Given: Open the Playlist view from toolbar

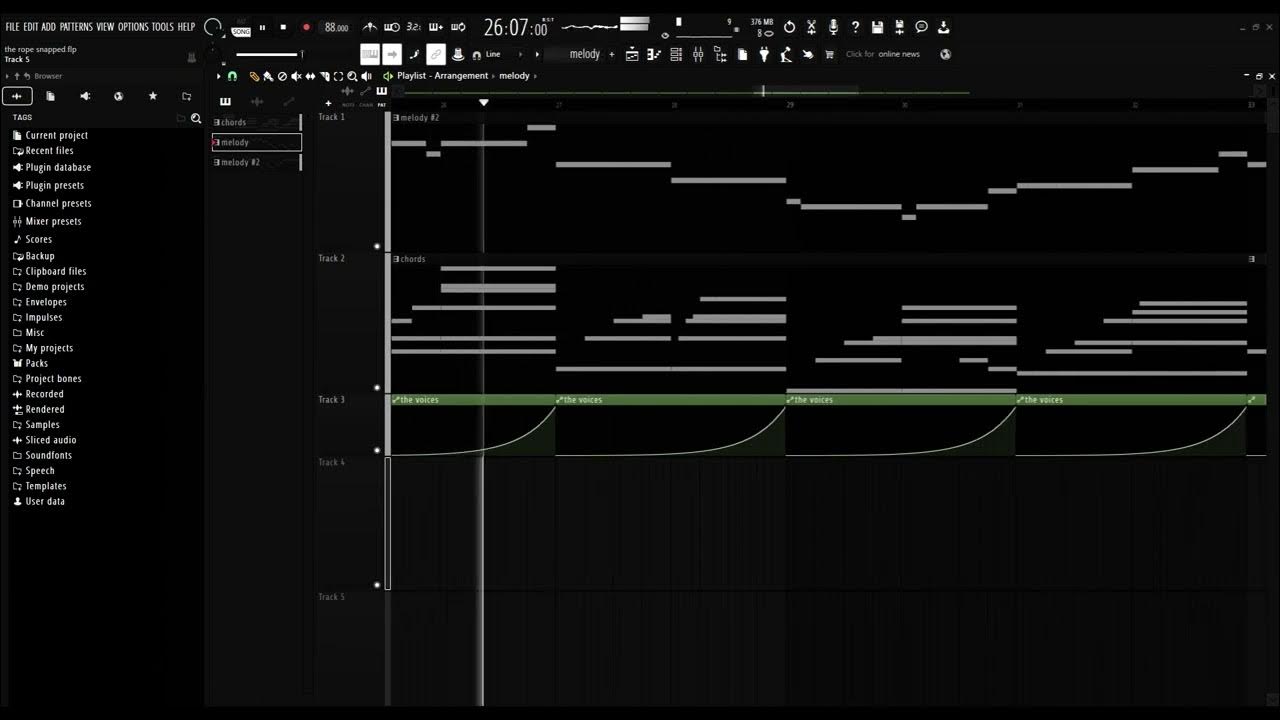Looking at the screenshot, I should click(632, 54).
